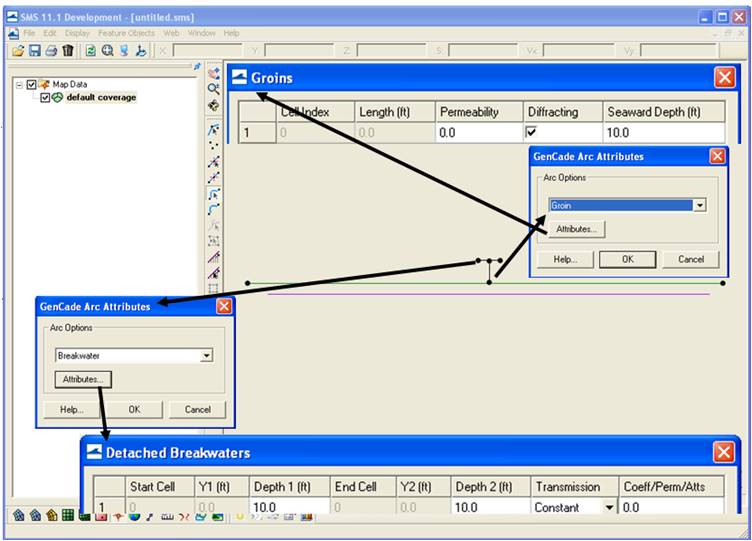The image size is (752, 541).
Task: Select the Map Data tree label
Action: pos(70,84)
